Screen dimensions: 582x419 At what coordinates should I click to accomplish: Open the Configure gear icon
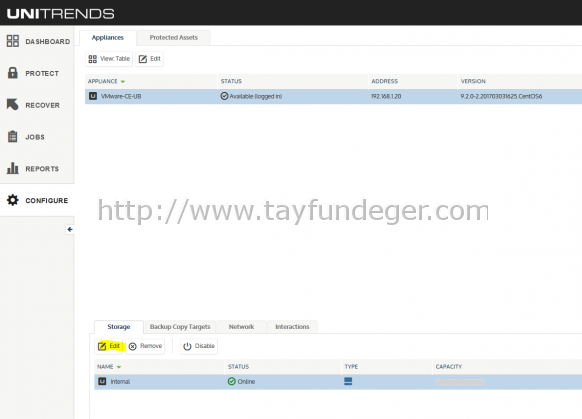pyautogui.click(x=13, y=200)
